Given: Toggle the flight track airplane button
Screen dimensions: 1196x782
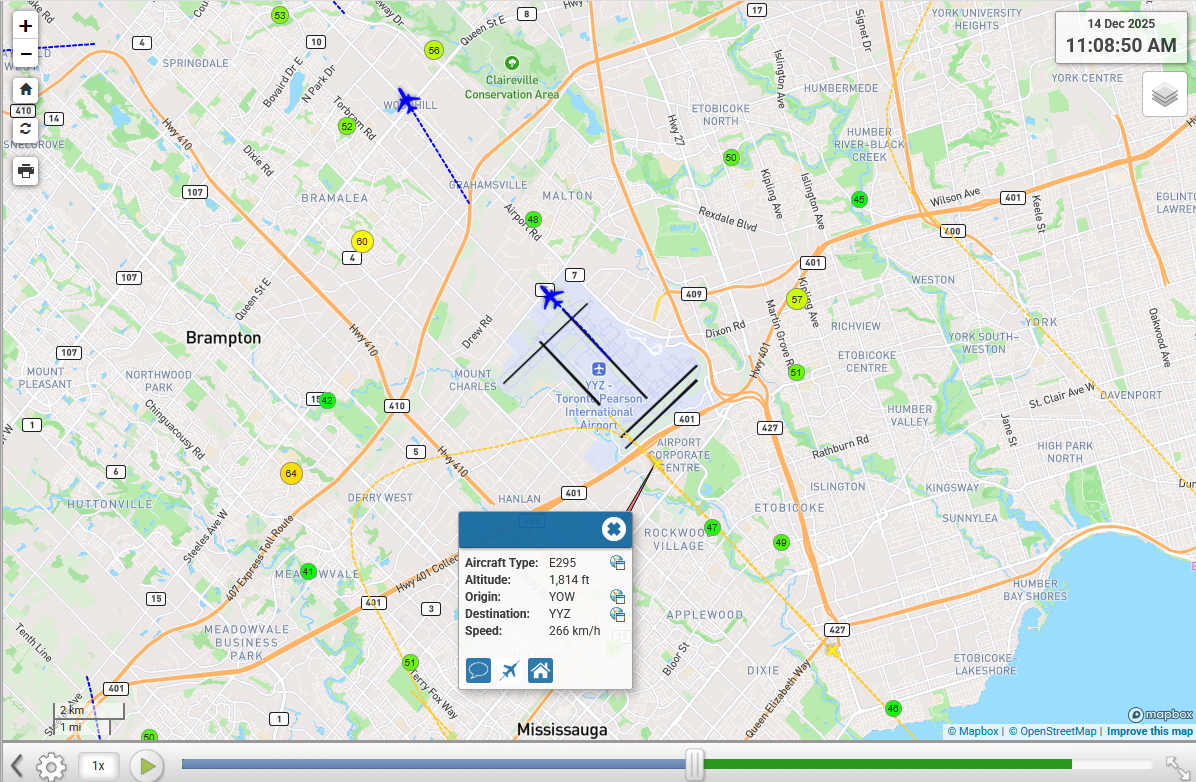Looking at the screenshot, I should coord(510,670).
